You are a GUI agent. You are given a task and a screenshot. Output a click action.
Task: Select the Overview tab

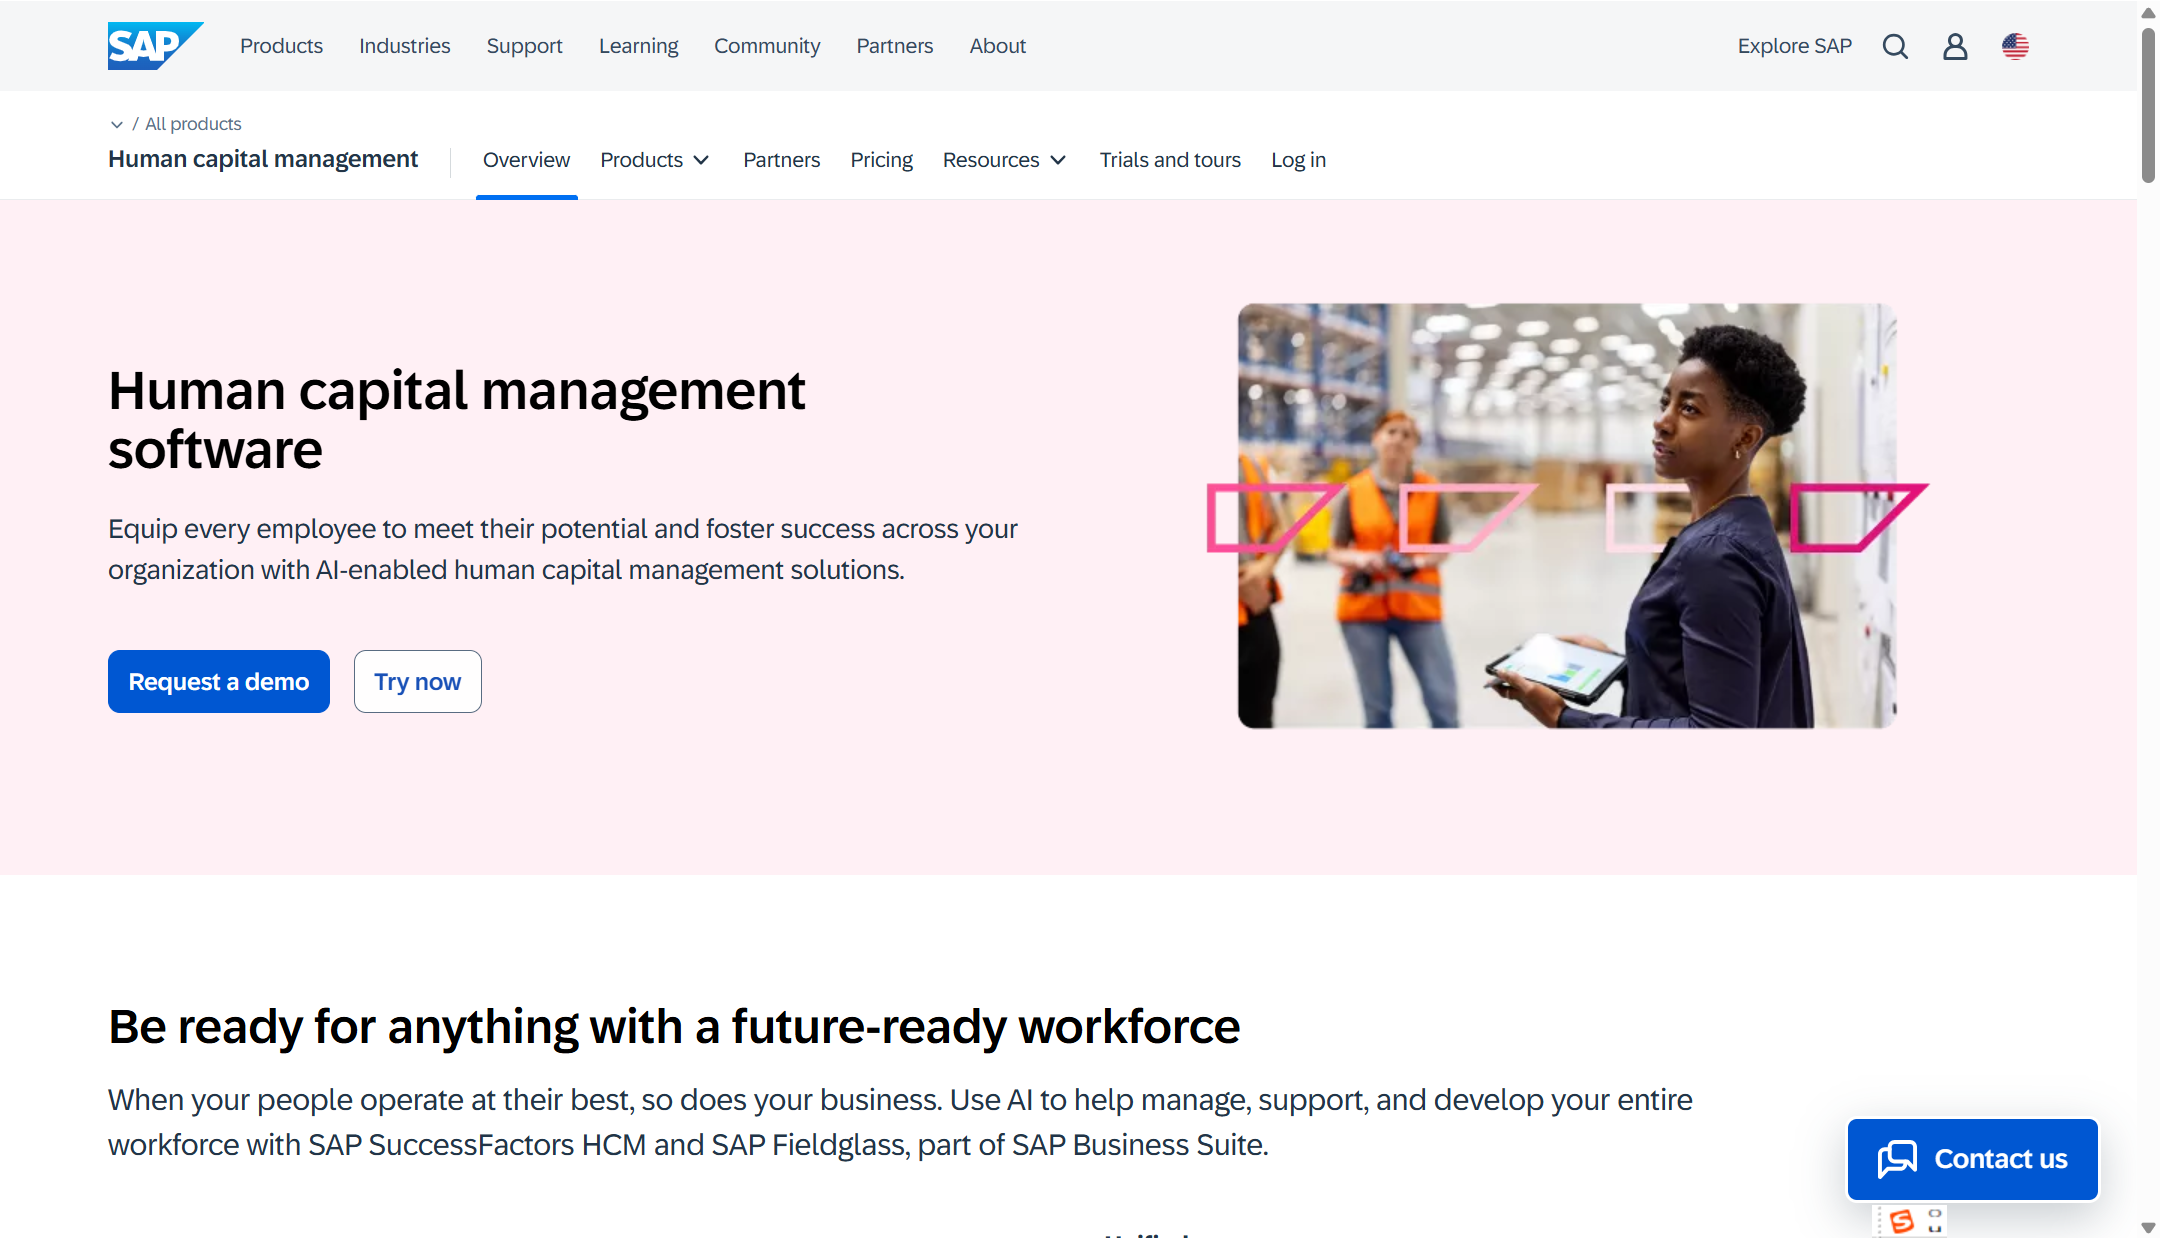[x=526, y=160]
